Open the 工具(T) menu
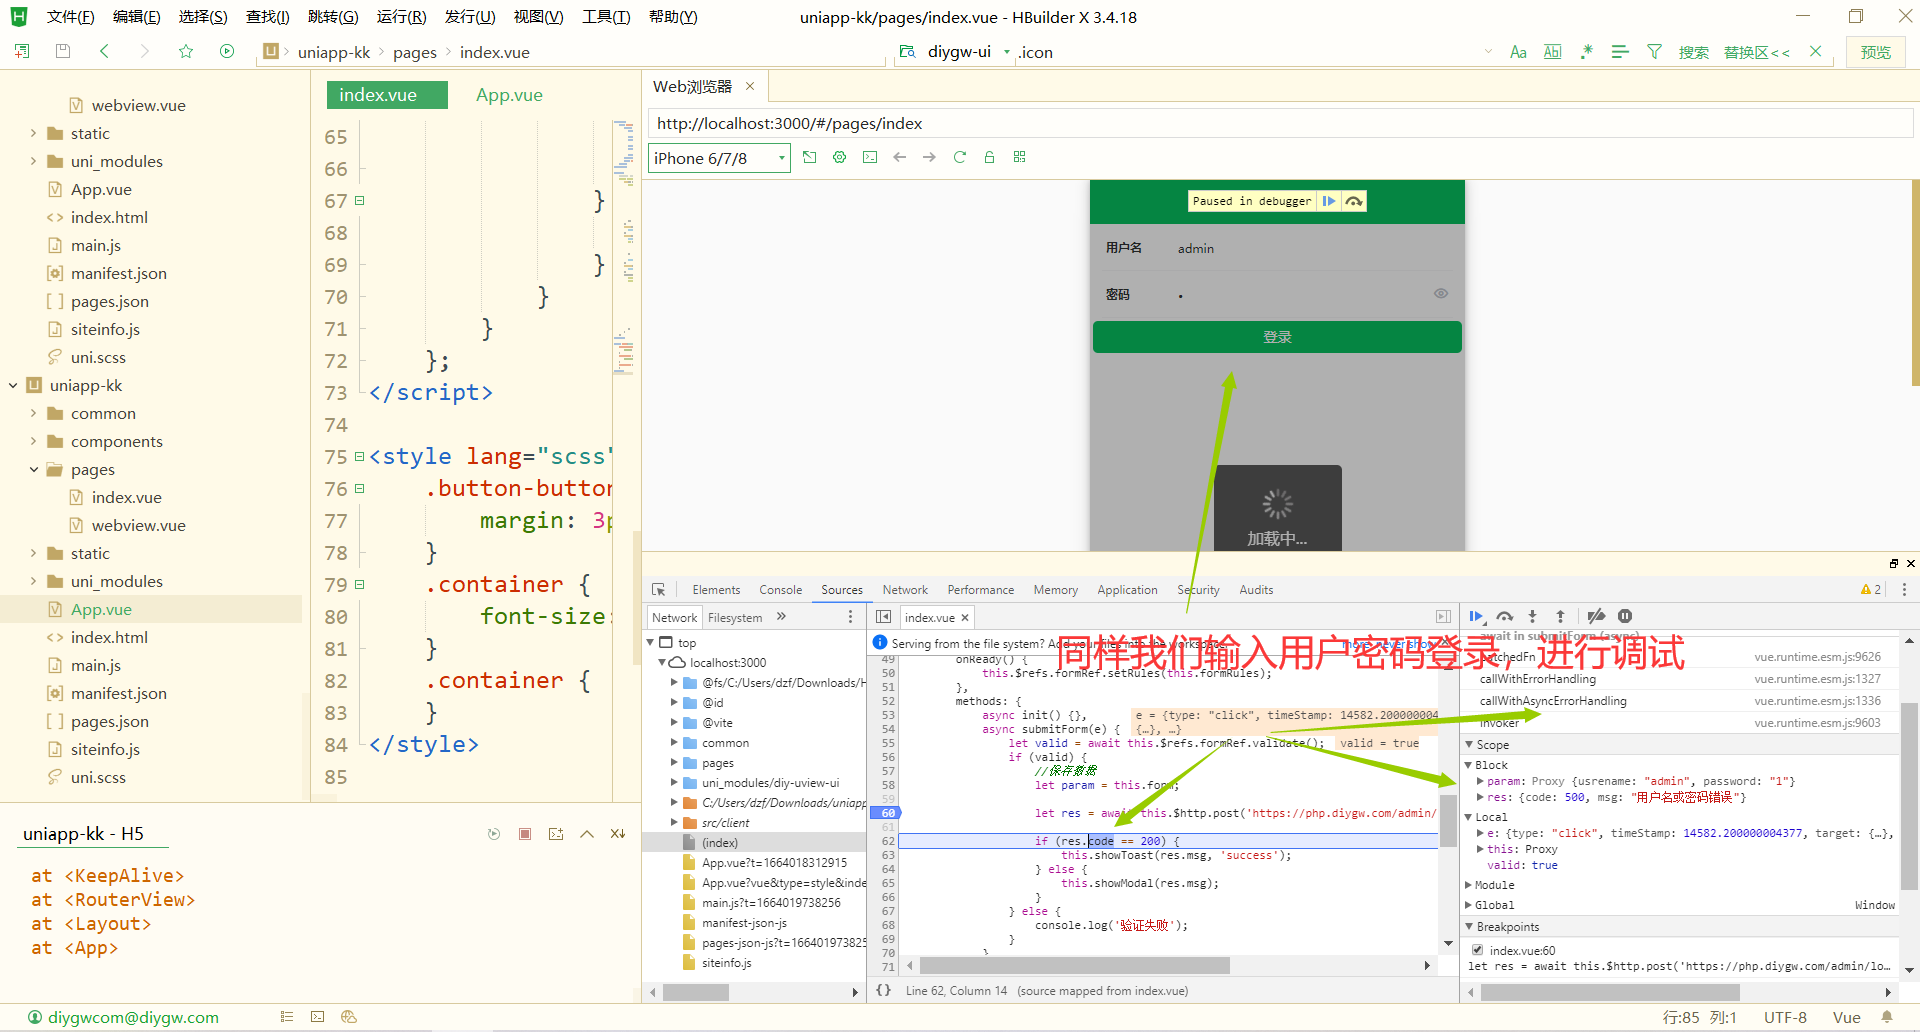The image size is (1920, 1032). [x=606, y=17]
